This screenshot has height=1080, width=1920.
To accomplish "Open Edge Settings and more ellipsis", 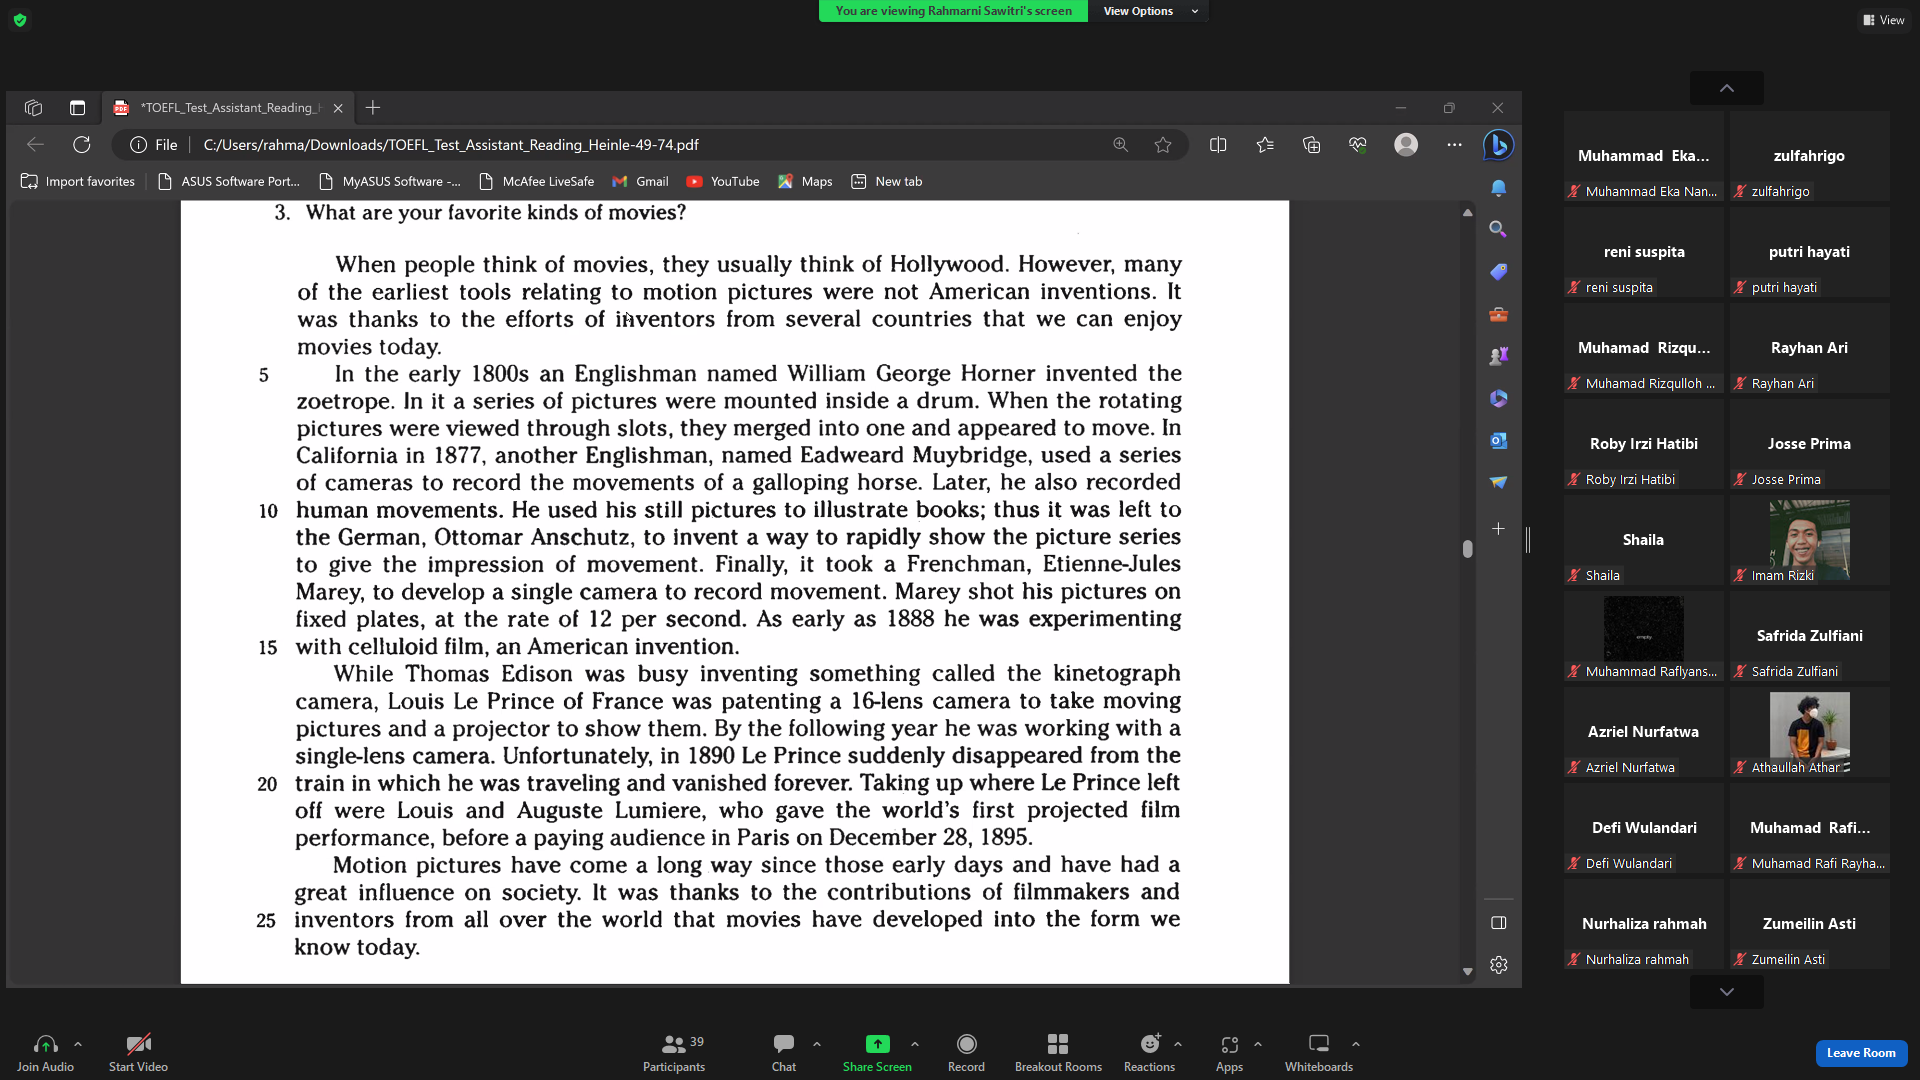I will [1454, 145].
